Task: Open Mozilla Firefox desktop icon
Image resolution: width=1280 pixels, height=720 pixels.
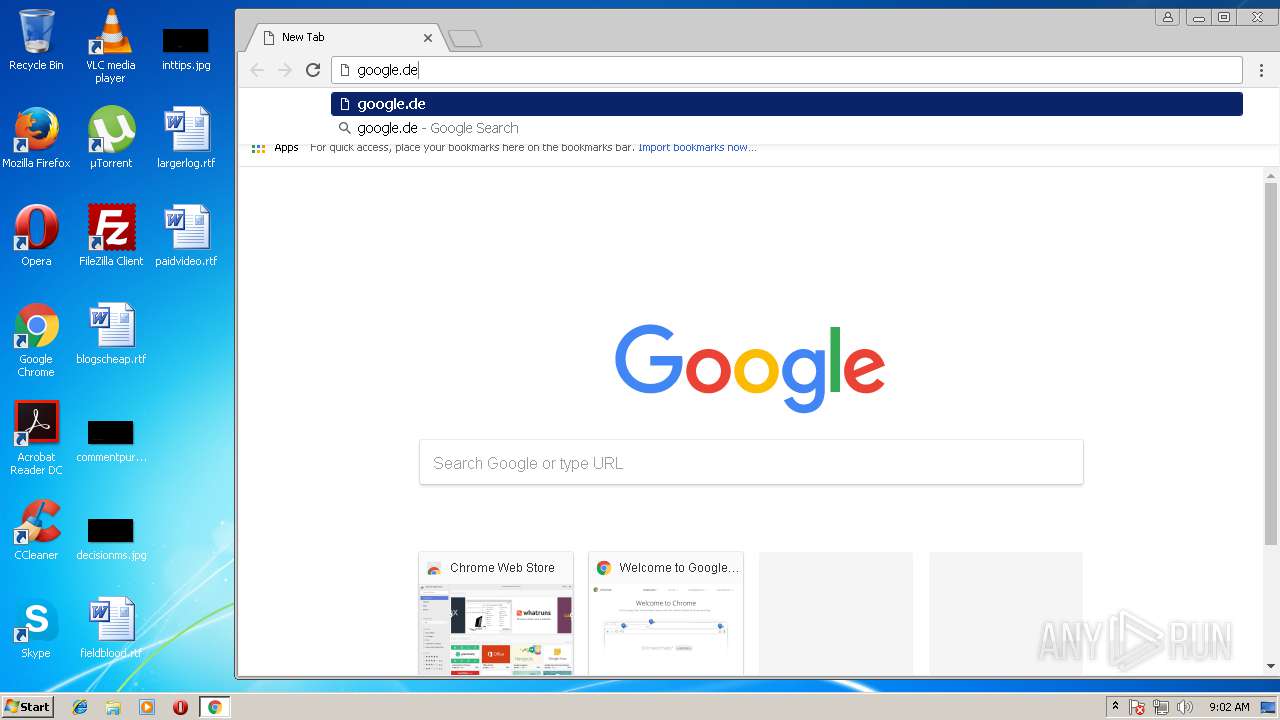Action: coord(36,138)
